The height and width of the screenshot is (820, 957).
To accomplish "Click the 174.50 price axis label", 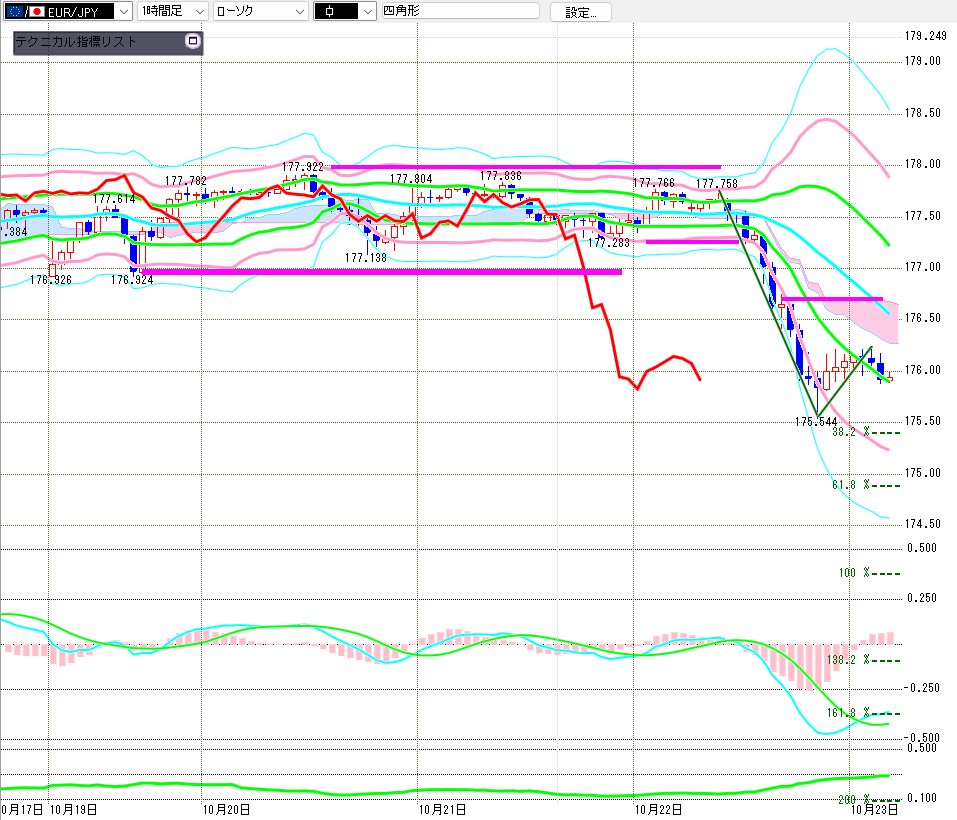I will 922,523.
